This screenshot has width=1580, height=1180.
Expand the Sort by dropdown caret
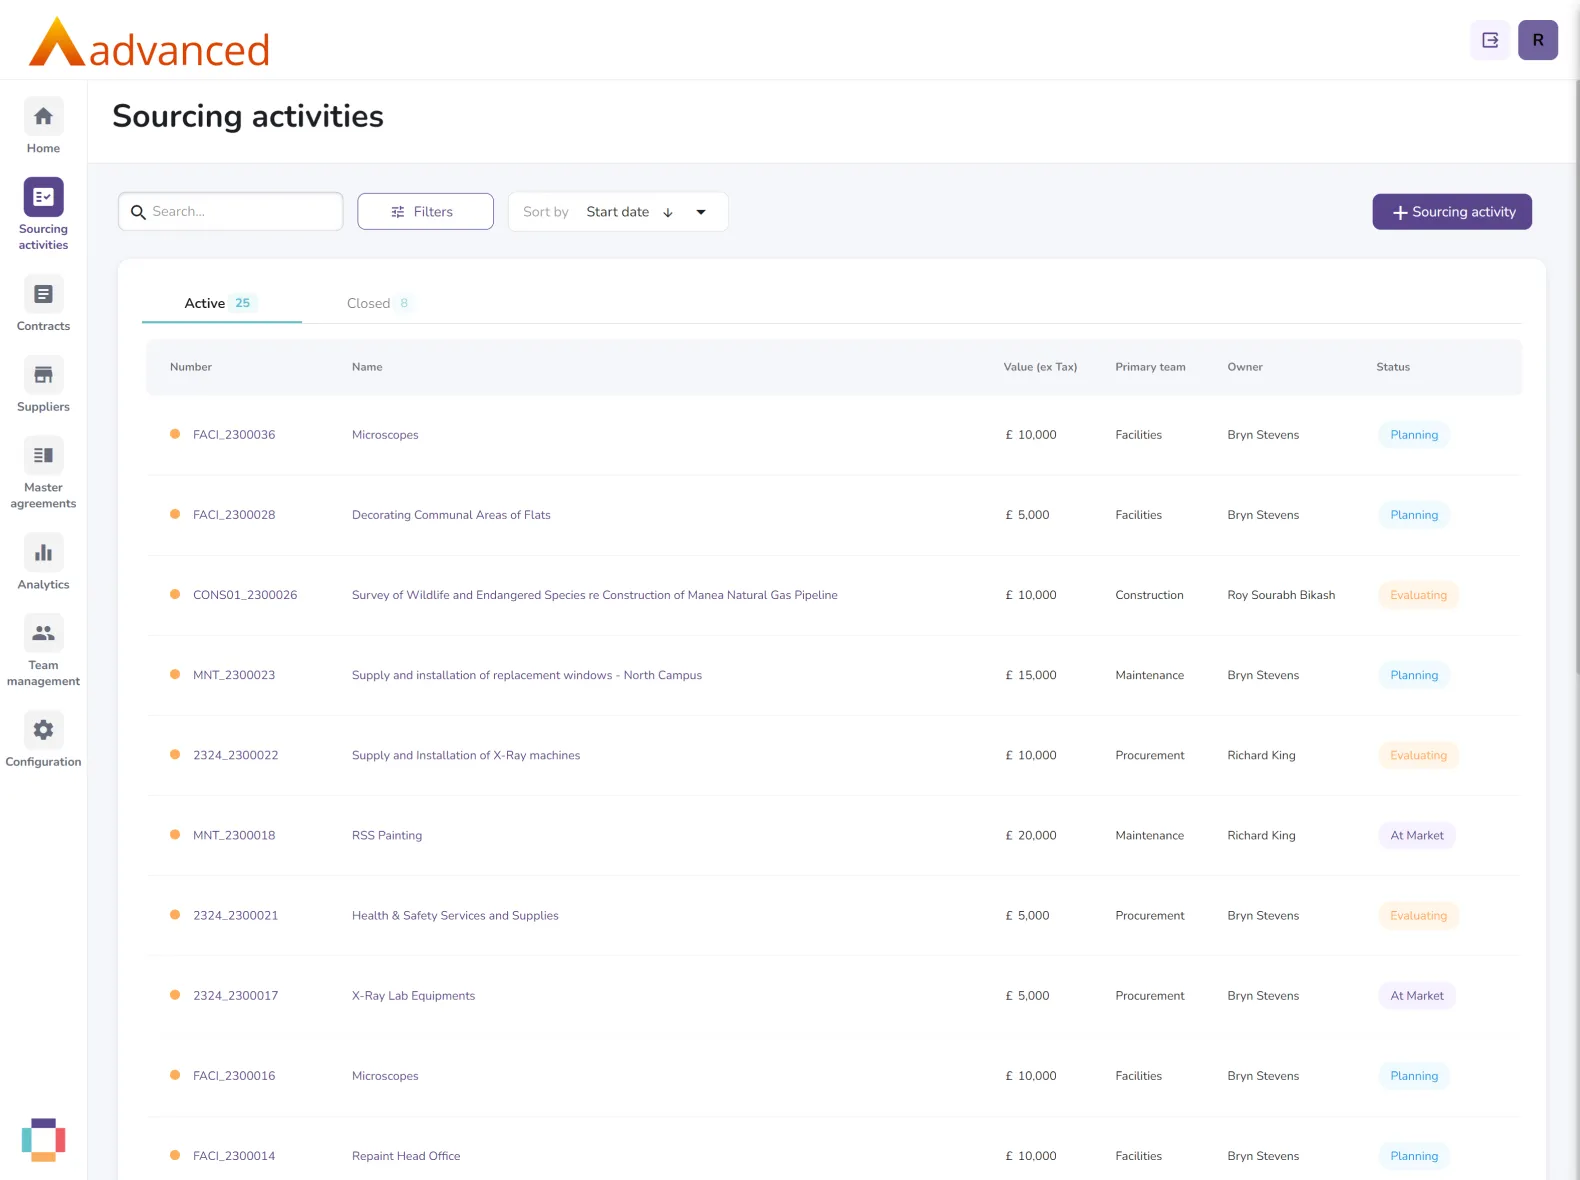(x=701, y=212)
